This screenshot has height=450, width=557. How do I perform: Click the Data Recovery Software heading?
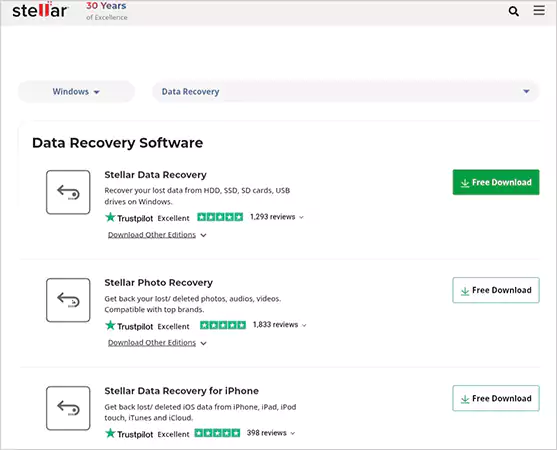[118, 143]
